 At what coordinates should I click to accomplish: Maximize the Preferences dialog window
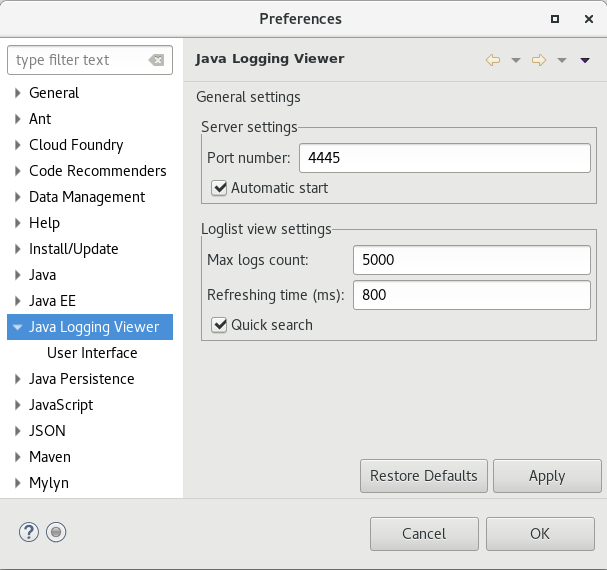tap(555, 19)
